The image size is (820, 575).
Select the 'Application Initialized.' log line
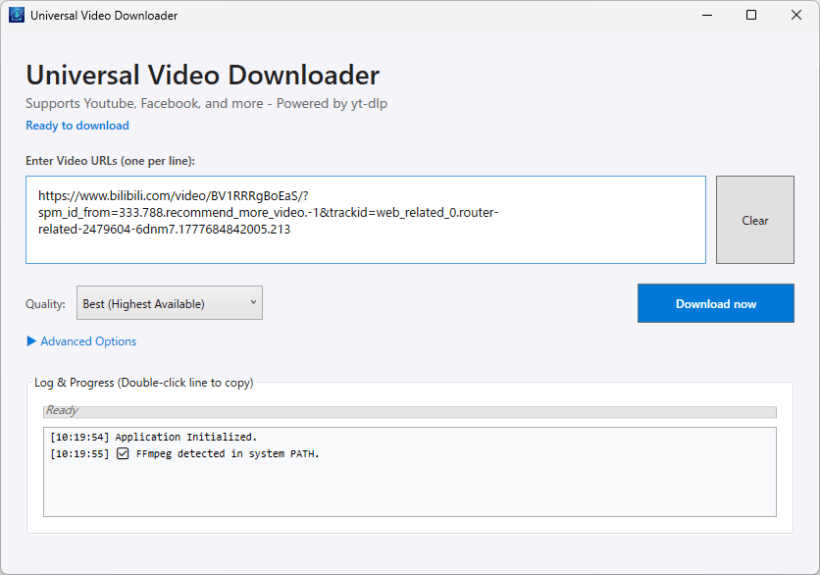pyautogui.click(x=153, y=437)
